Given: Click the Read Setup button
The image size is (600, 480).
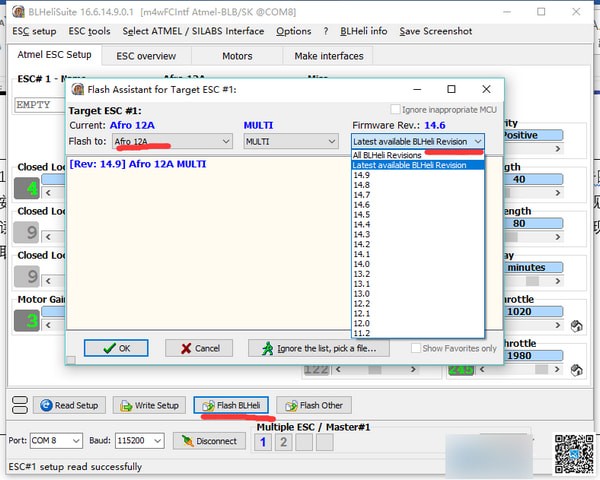Looking at the screenshot, I should pos(69,405).
